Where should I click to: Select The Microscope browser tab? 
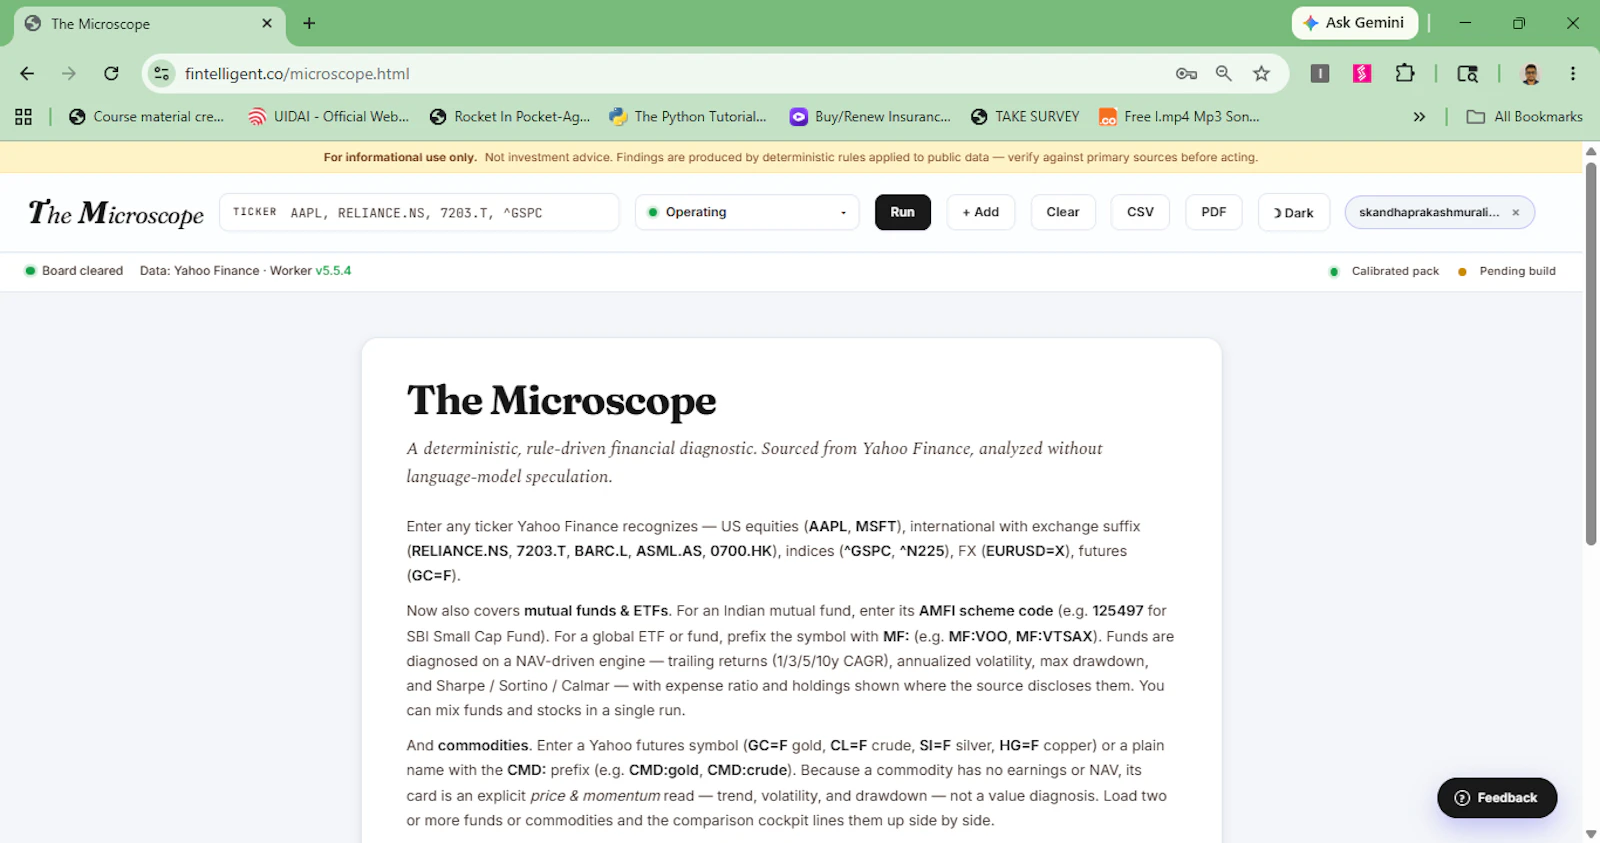150,24
